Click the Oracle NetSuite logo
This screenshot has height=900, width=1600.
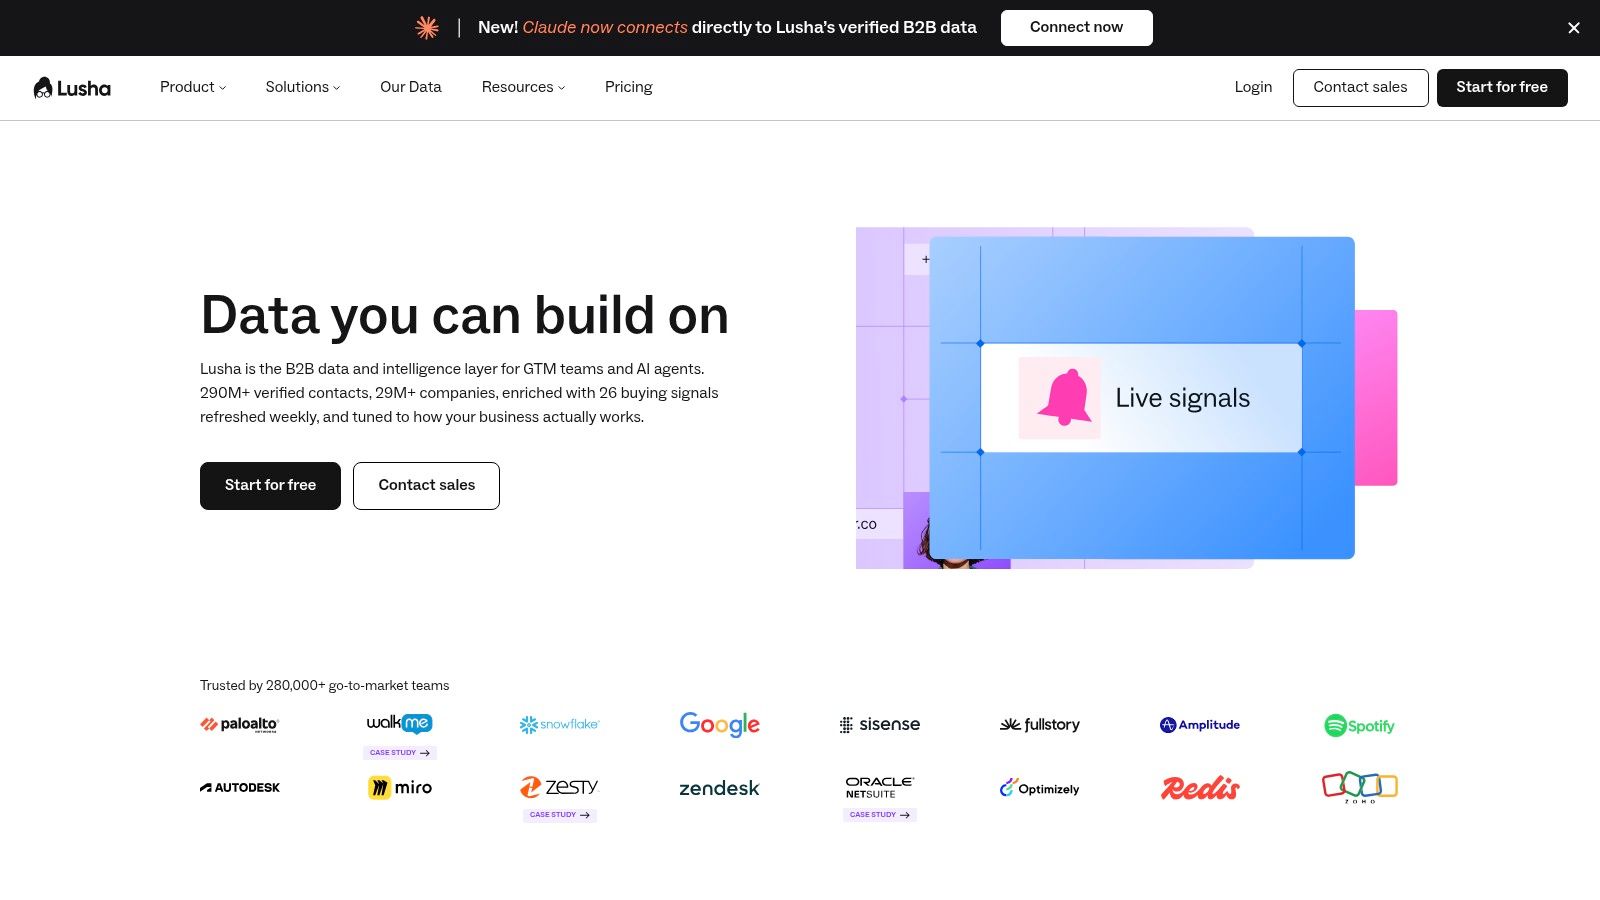pyautogui.click(x=880, y=787)
